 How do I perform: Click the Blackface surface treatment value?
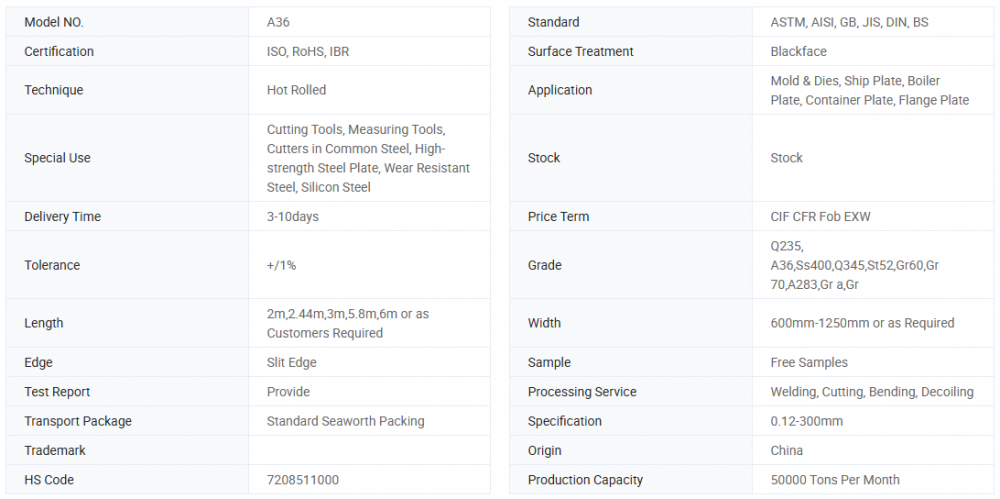[798, 51]
